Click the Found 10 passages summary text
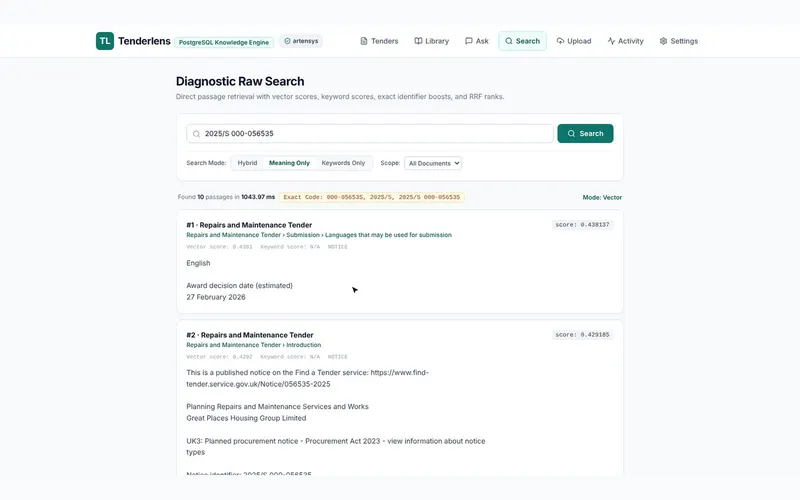Viewport: 800px width, 500px height. tap(226, 197)
